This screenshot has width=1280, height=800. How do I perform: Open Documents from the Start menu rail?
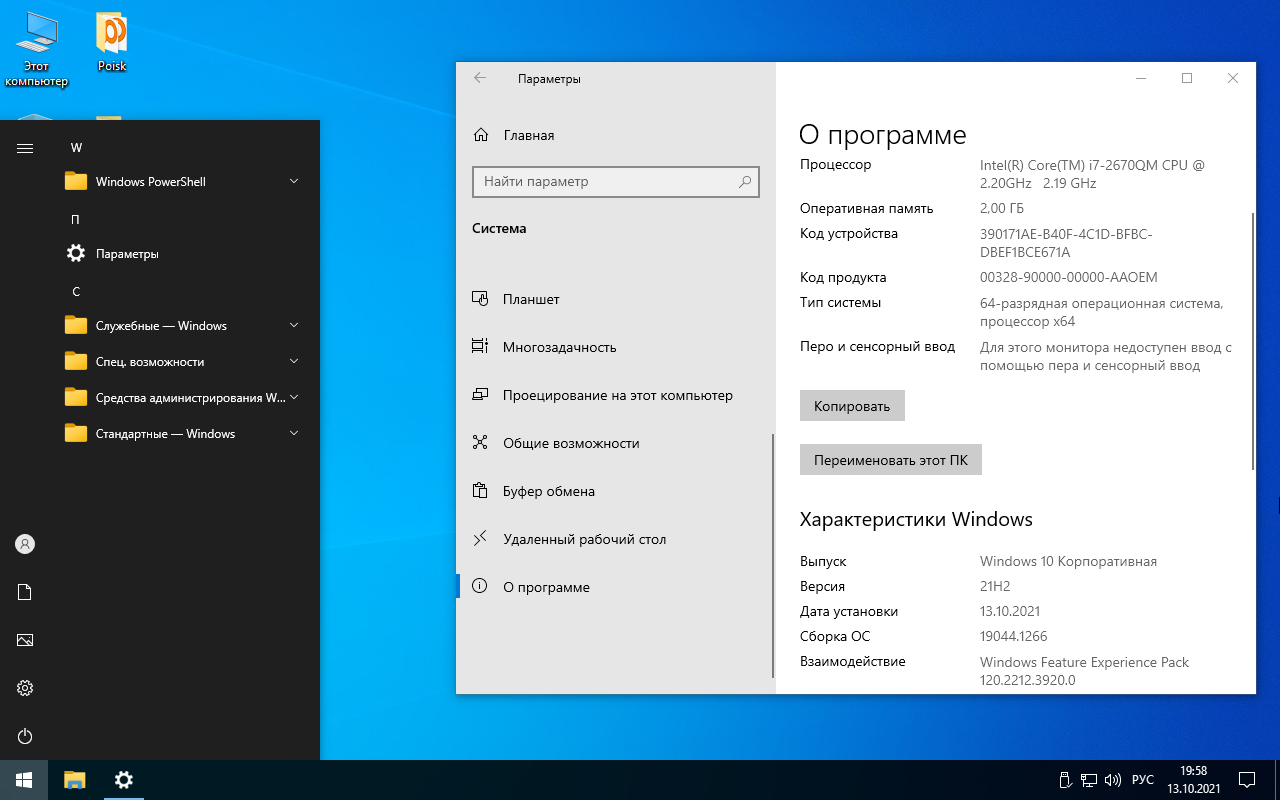(x=25, y=592)
